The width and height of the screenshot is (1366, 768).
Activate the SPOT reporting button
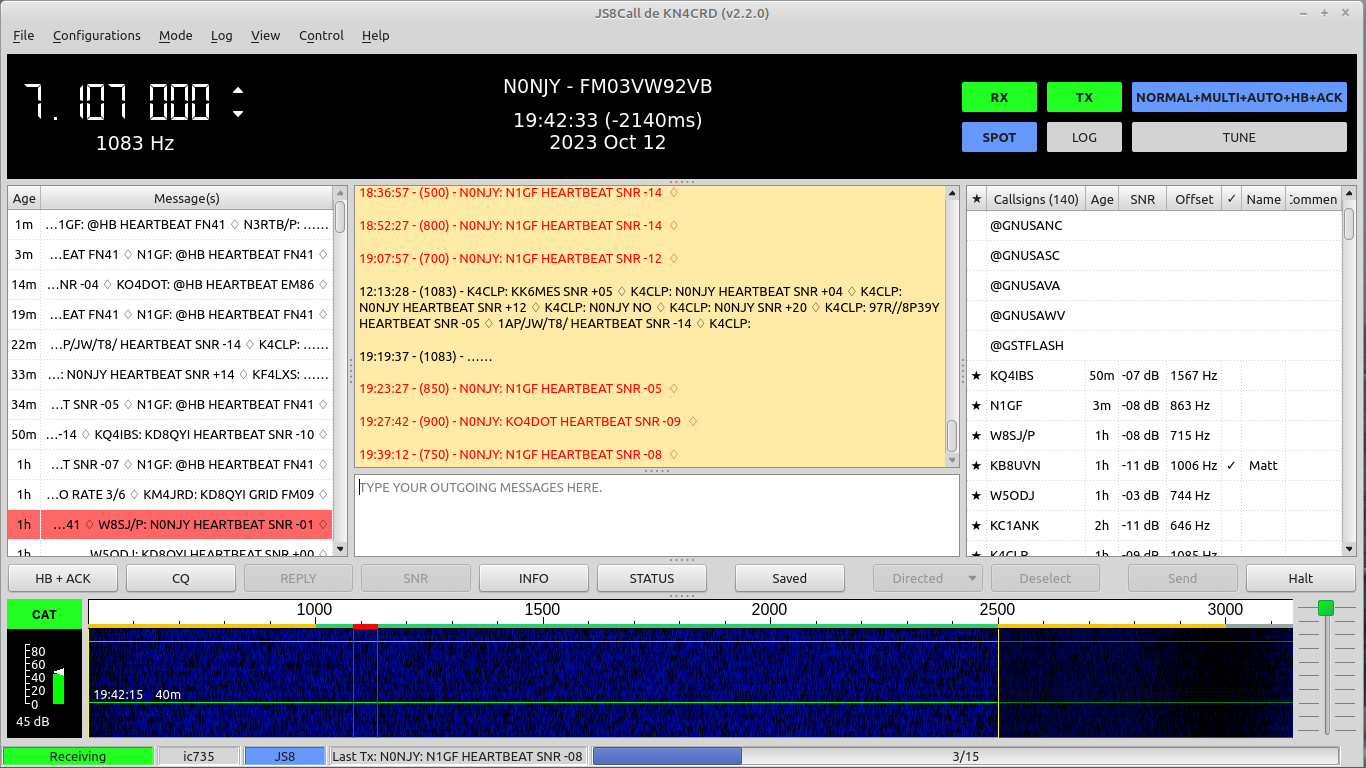[999, 137]
